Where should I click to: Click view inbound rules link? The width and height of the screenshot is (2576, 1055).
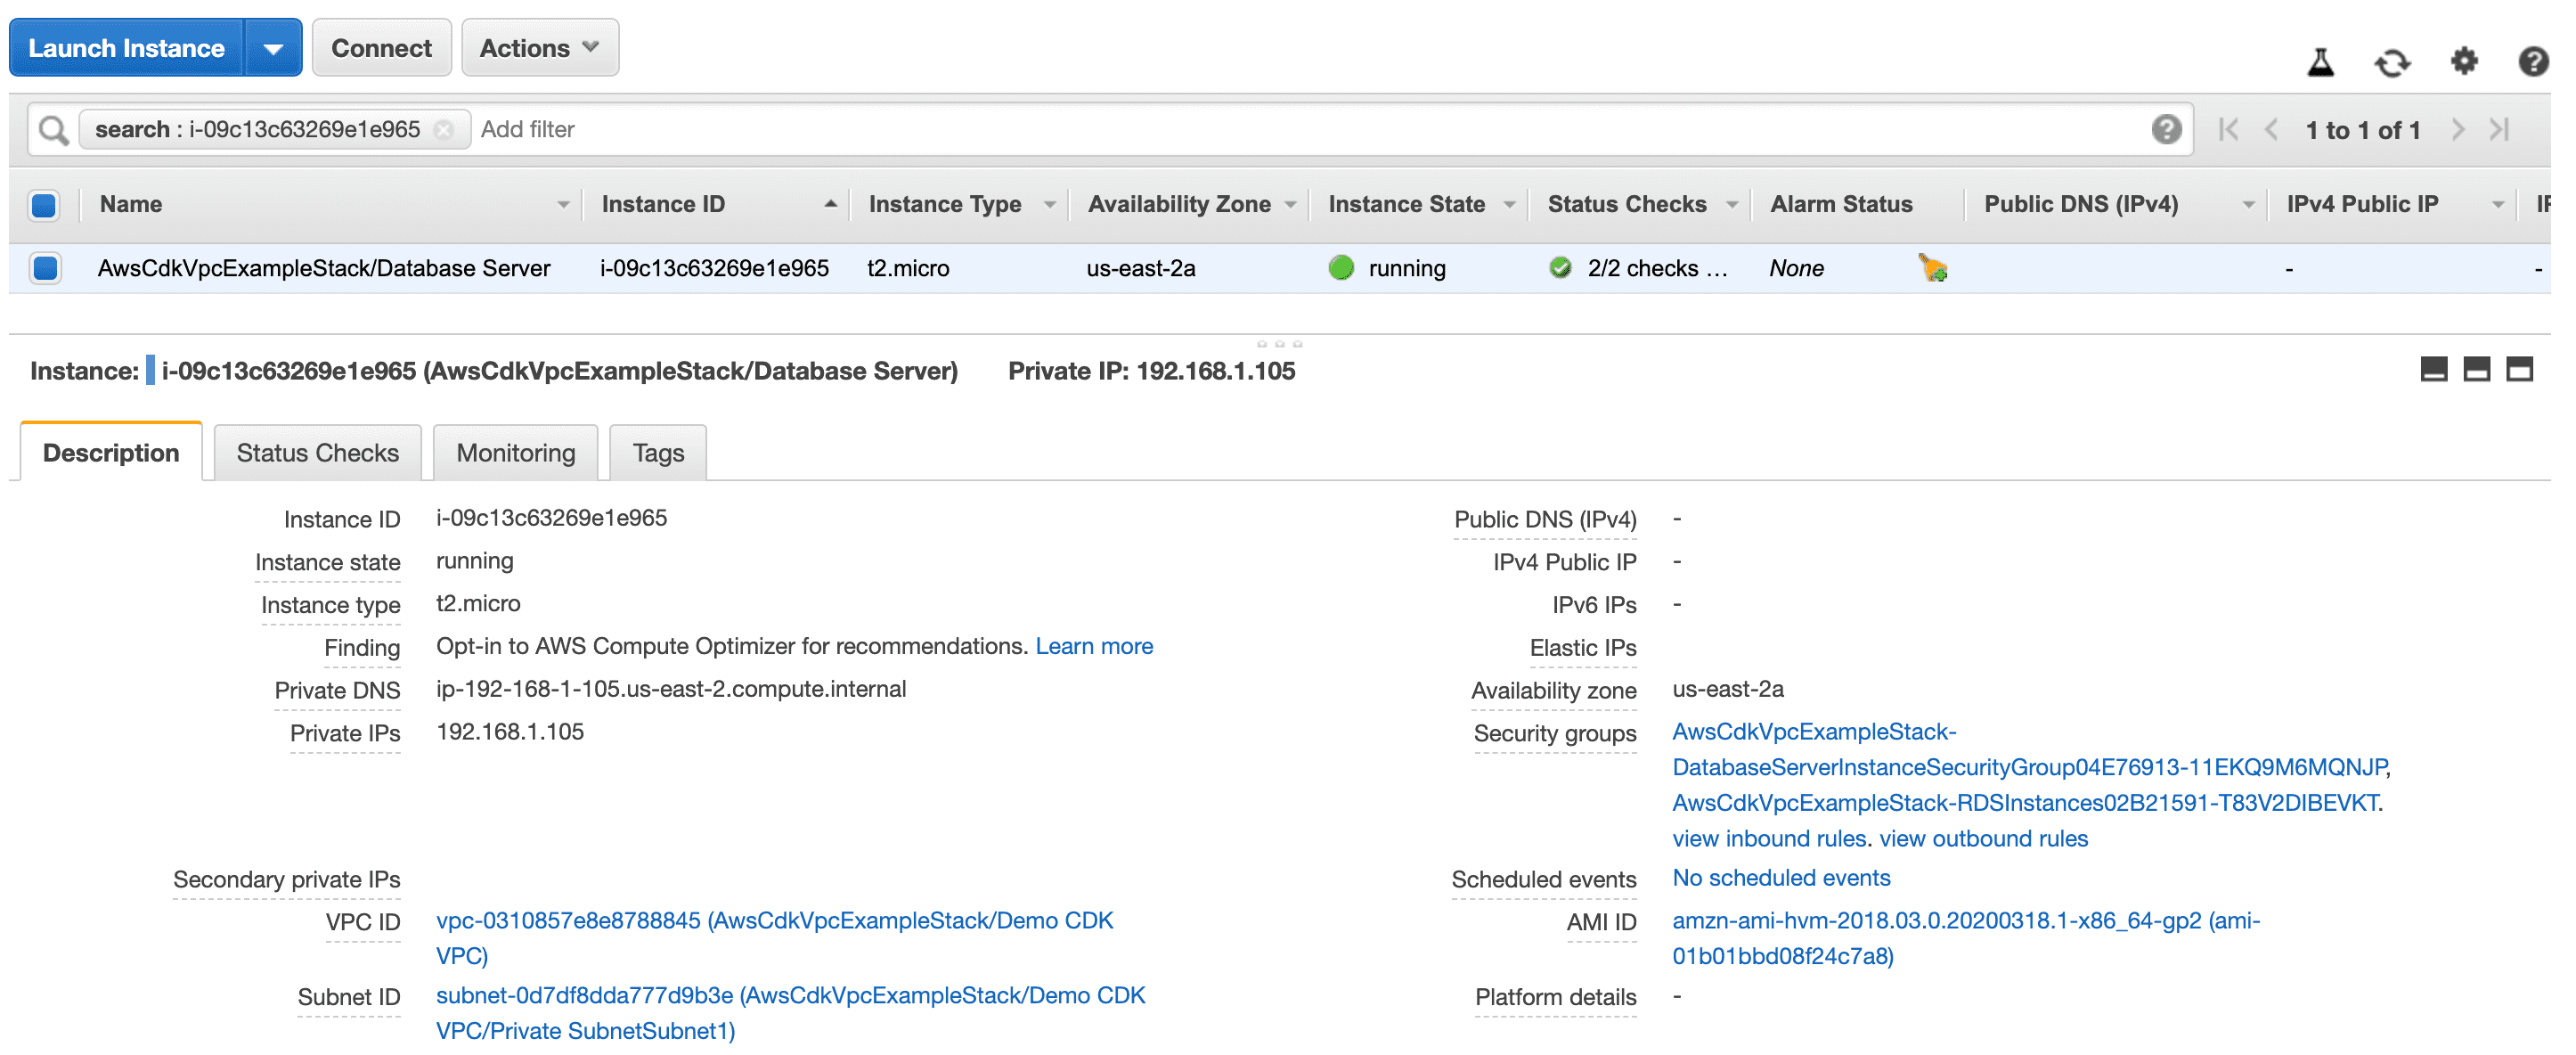click(1769, 839)
